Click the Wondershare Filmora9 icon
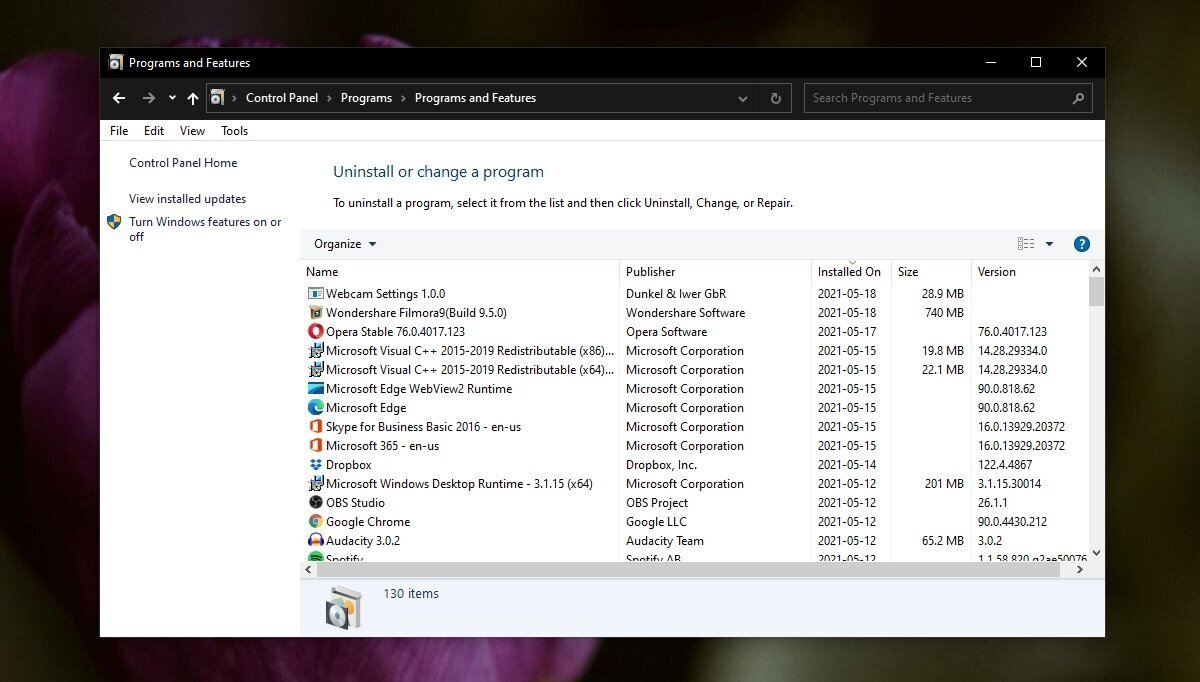The height and width of the screenshot is (682, 1200). (x=317, y=312)
